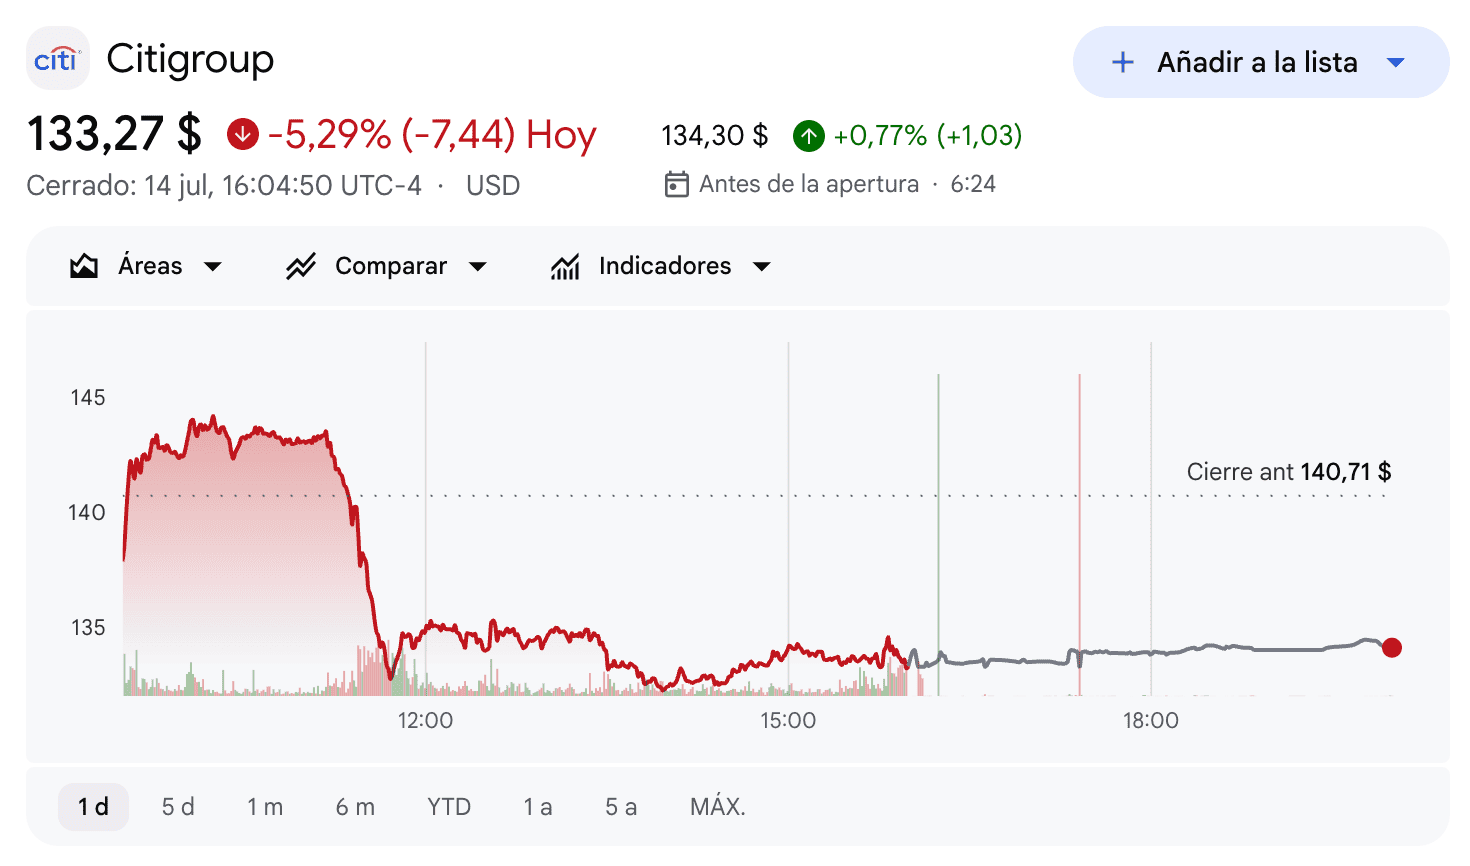Click the green up-arrow pre-market icon

(808, 135)
